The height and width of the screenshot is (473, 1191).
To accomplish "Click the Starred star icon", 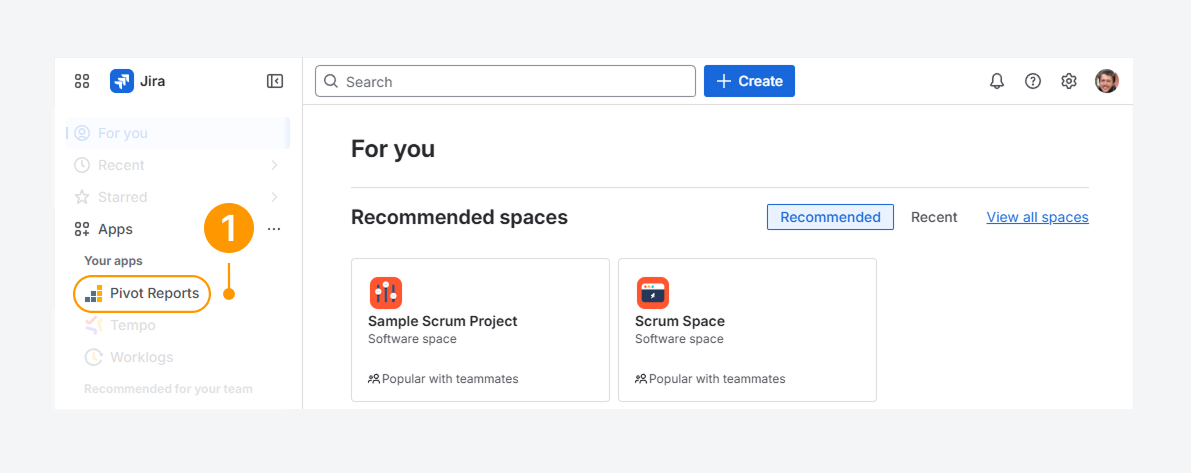I will 82,197.
